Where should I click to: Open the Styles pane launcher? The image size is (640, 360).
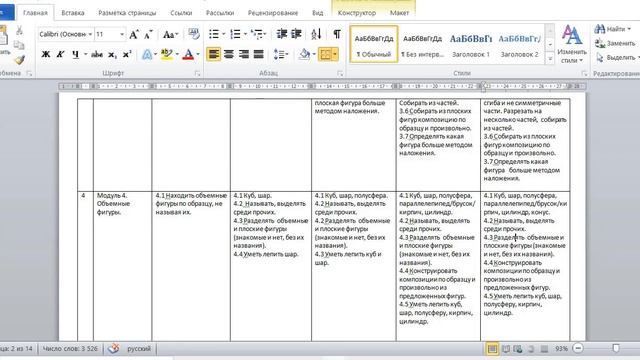click(584, 73)
